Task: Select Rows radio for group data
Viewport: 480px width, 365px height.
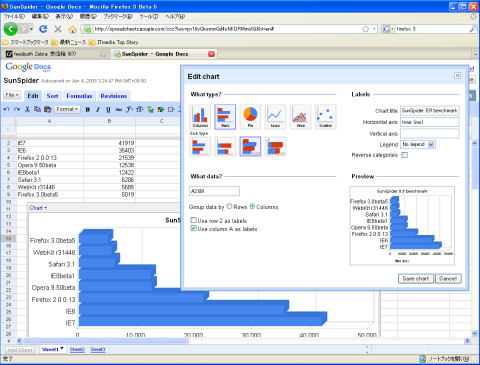Action: coord(229,207)
